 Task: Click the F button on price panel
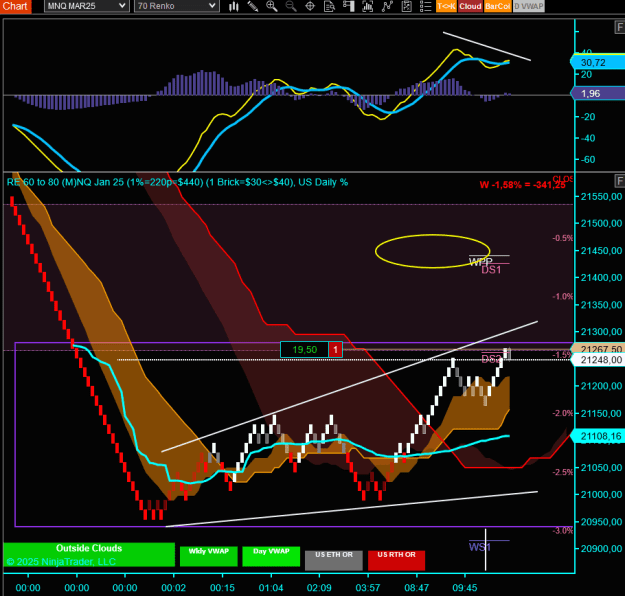tap(619, 181)
